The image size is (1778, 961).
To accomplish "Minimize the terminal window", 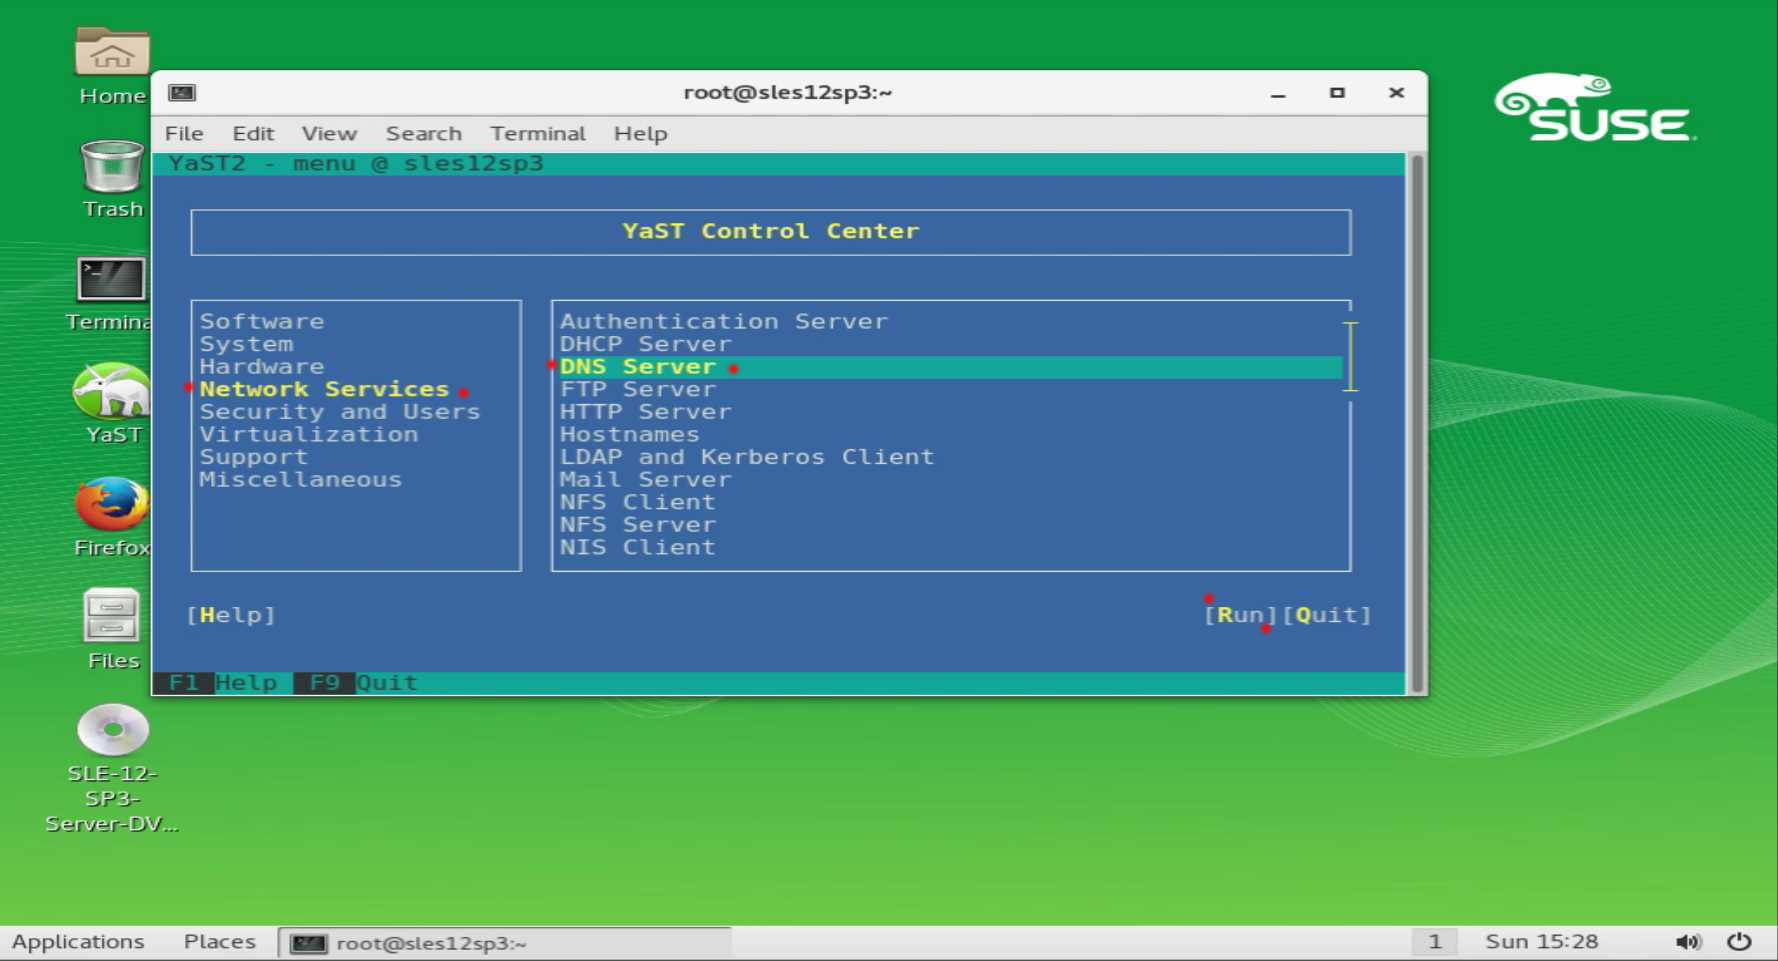I will pos(1278,93).
